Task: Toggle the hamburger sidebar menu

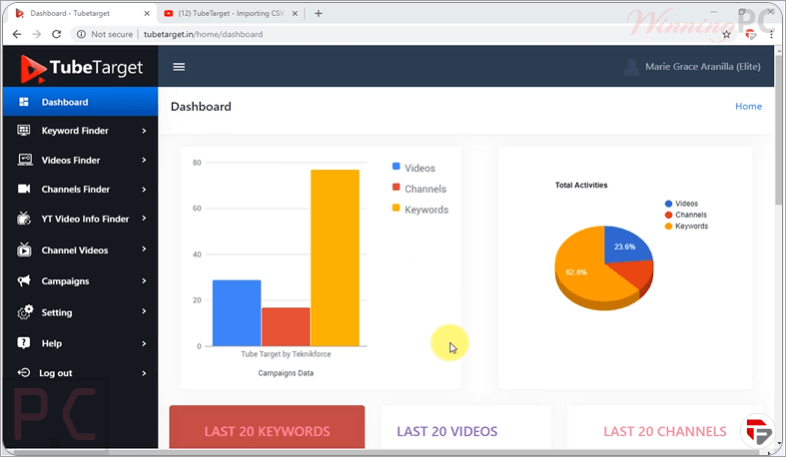Action: [x=179, y=67]
